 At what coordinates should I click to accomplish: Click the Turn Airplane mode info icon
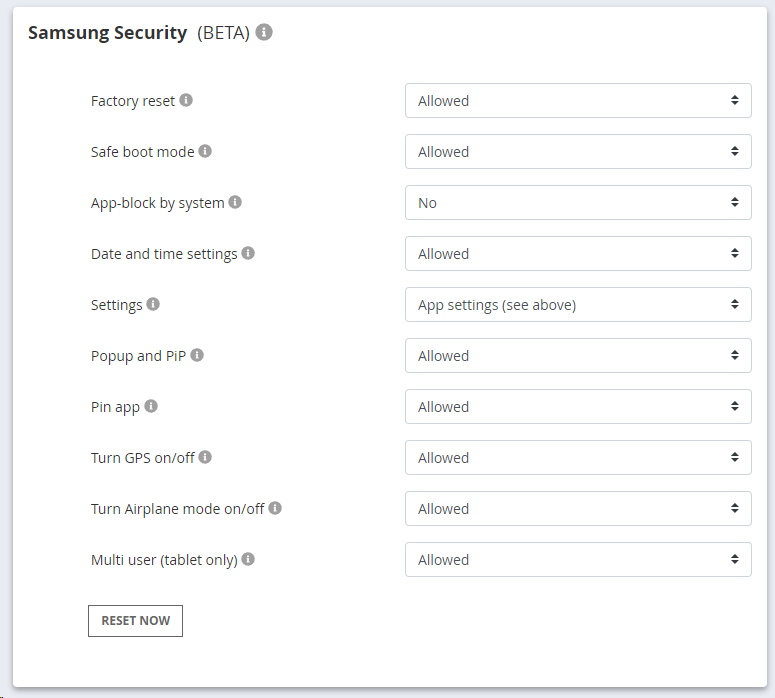[275, 508]
